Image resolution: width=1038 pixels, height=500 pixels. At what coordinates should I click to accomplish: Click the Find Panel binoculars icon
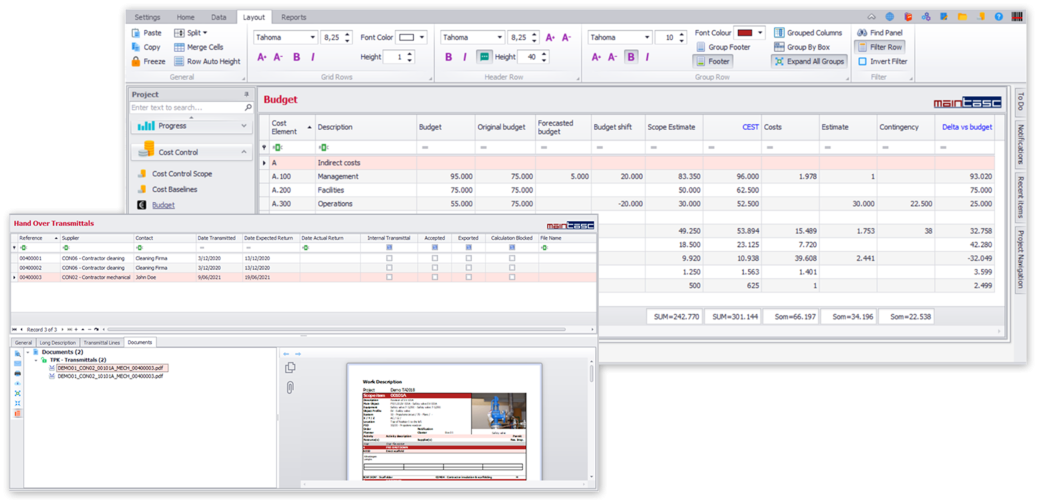(861, 33)
